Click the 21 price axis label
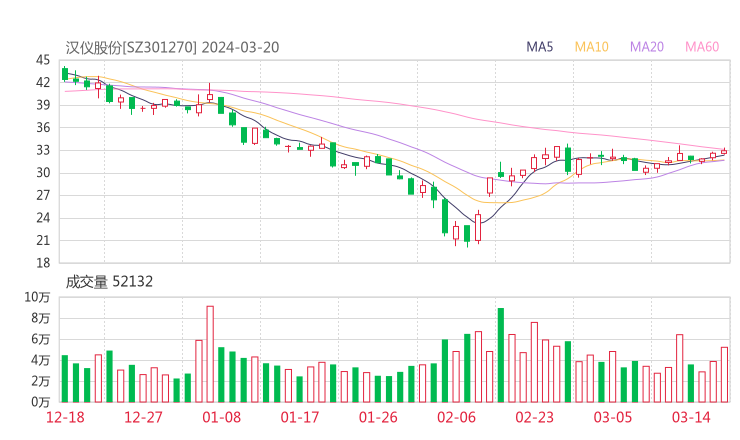Viewport: 740px width, 440px height. click(43, 240)
